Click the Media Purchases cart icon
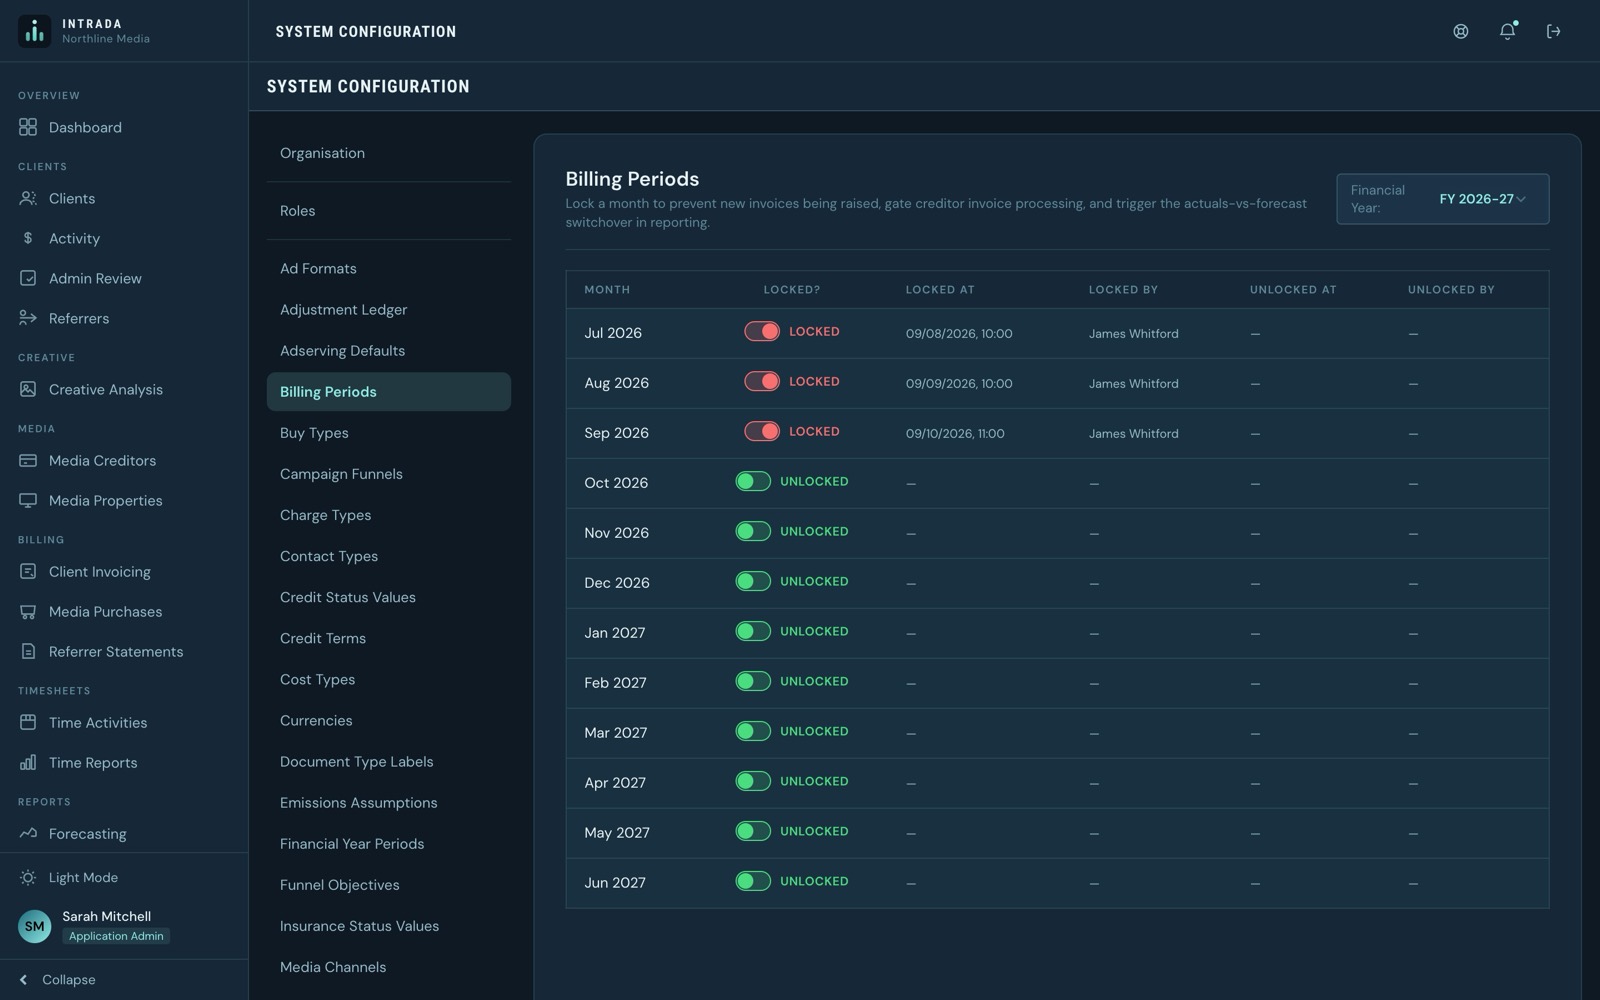Viewport: 1600px width, 1000px height. tap(28, 611)
